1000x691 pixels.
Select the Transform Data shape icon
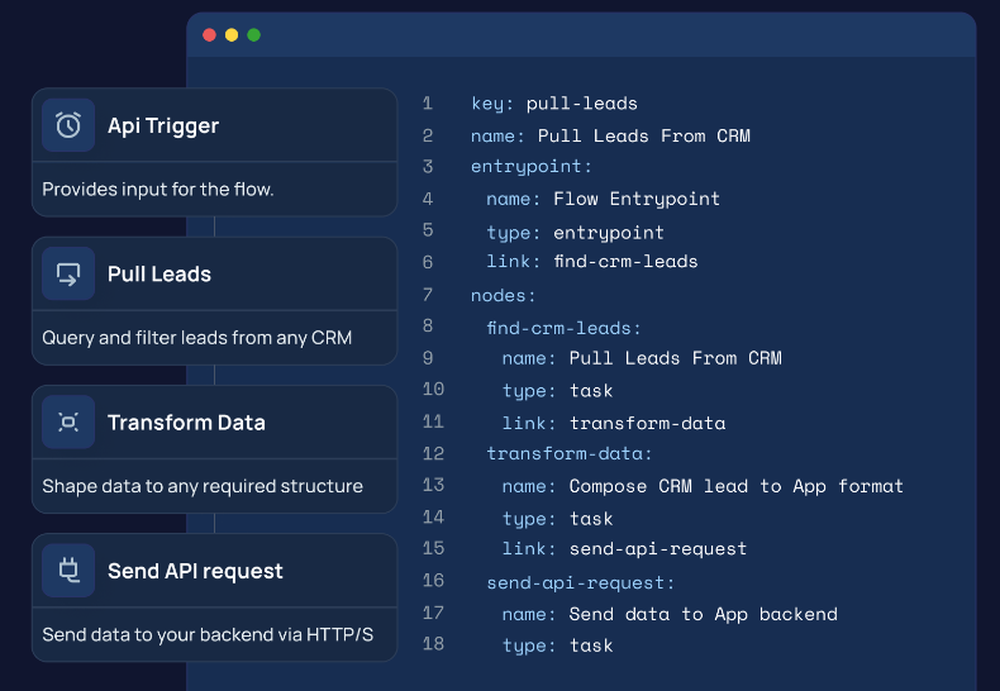(66, 422)
